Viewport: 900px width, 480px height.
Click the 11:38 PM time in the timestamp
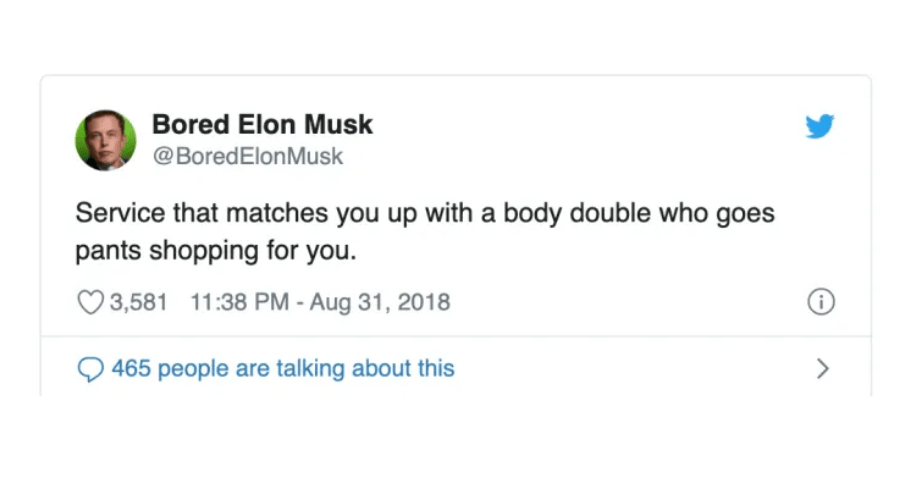pyautogui.click(x=239, y=302)
